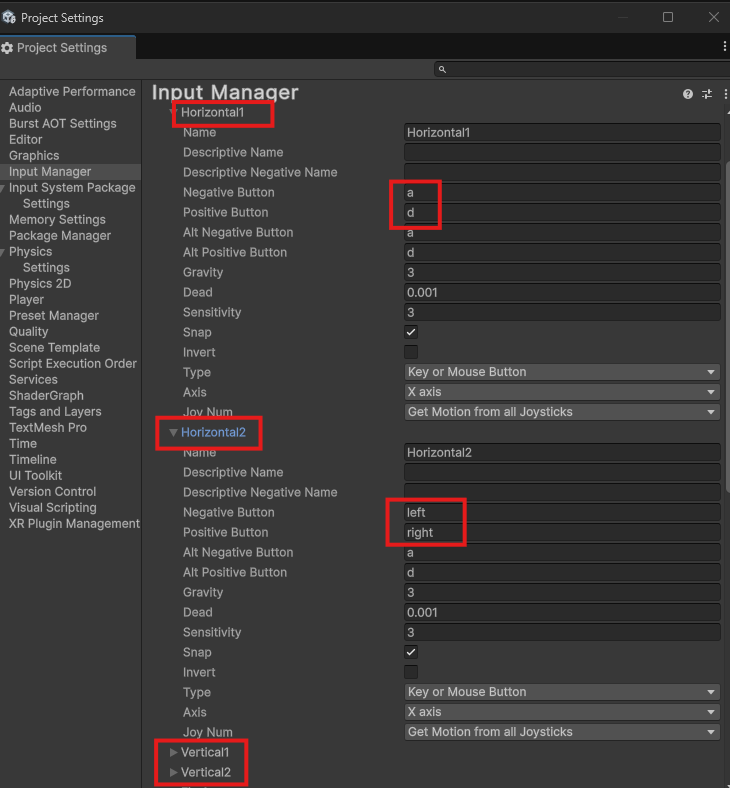
Task: Click Negative Button field of Horizontal1
Action: point(562,192)
